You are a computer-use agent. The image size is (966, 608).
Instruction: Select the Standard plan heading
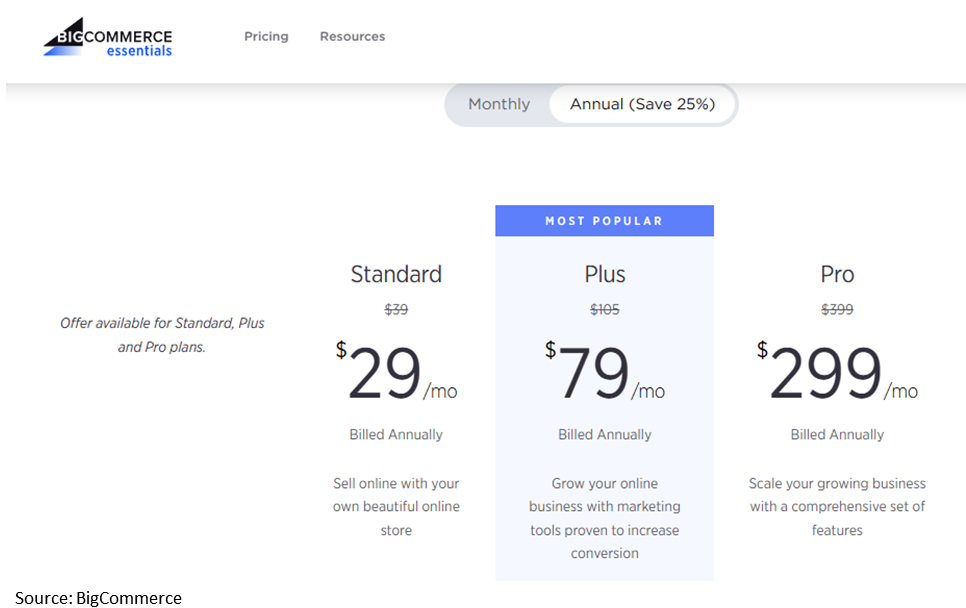[x=396, y=274]
